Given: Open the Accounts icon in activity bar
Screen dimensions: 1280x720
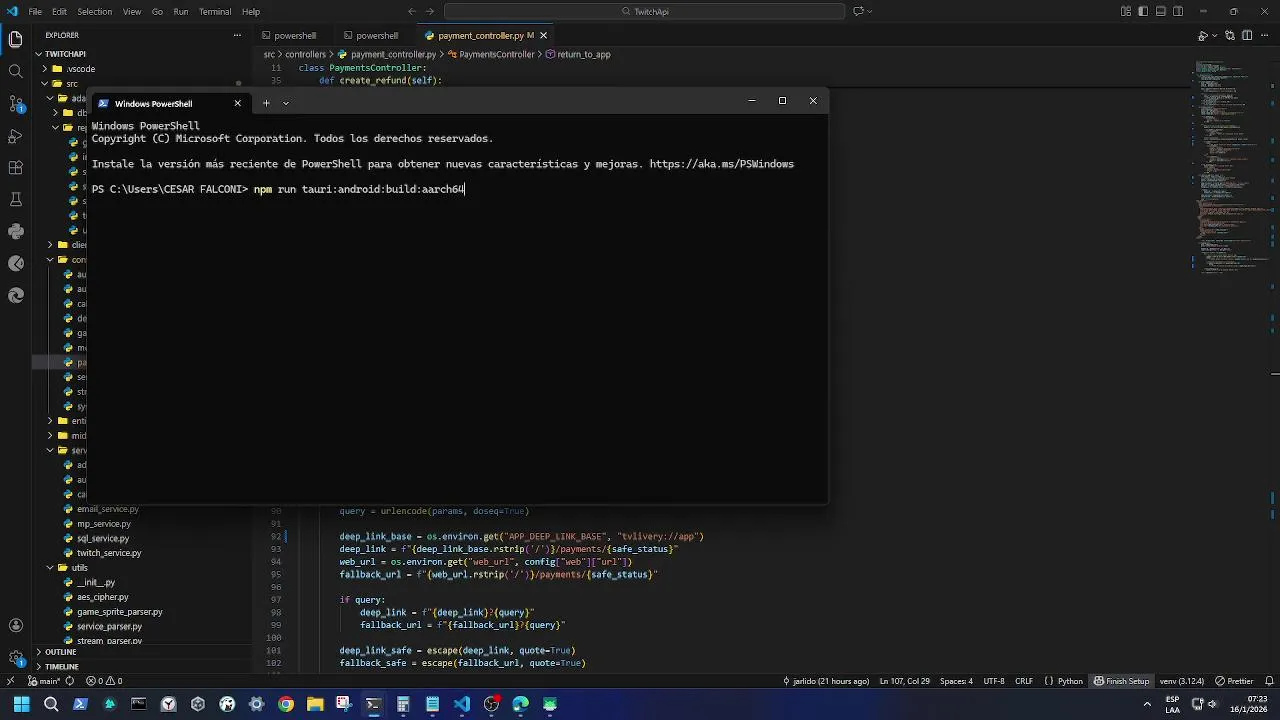Looking at the screenshot, I should (x=15, y=626).
